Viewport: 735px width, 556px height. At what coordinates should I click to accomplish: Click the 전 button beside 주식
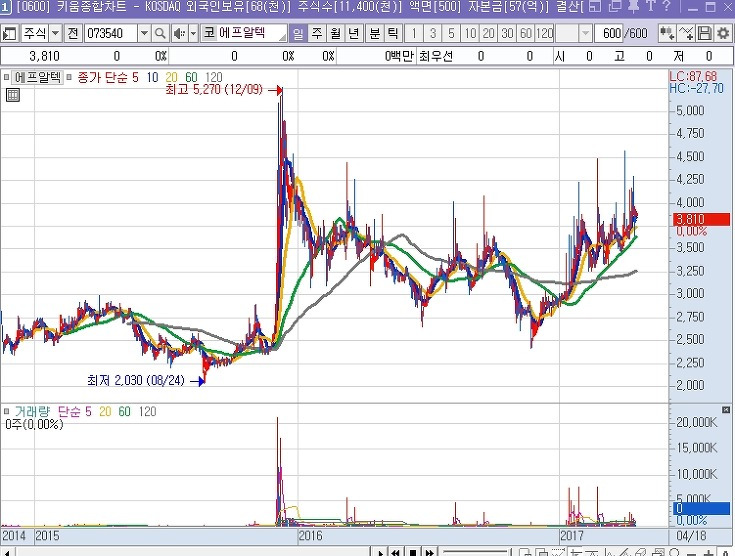[73, 33]
